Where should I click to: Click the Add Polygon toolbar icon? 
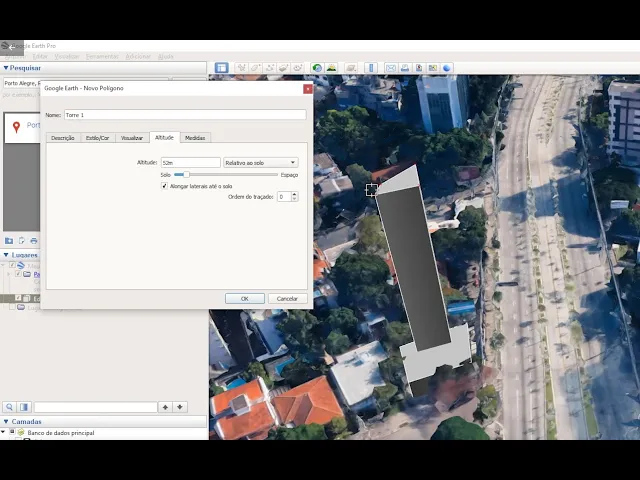pos(256,68)
